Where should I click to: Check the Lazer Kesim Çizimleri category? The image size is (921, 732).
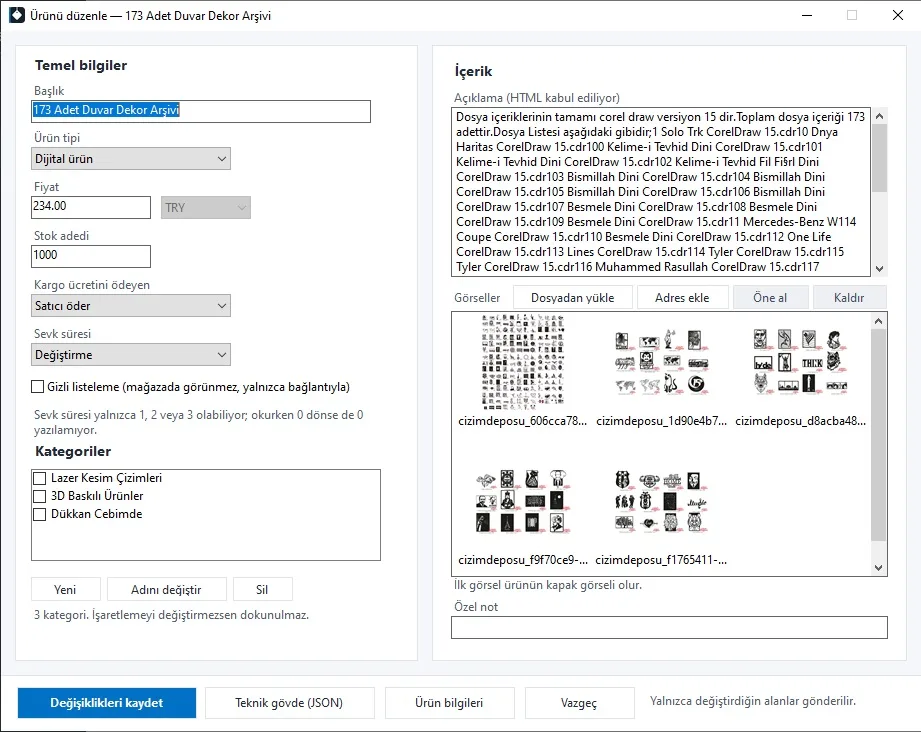pos(40,478)
